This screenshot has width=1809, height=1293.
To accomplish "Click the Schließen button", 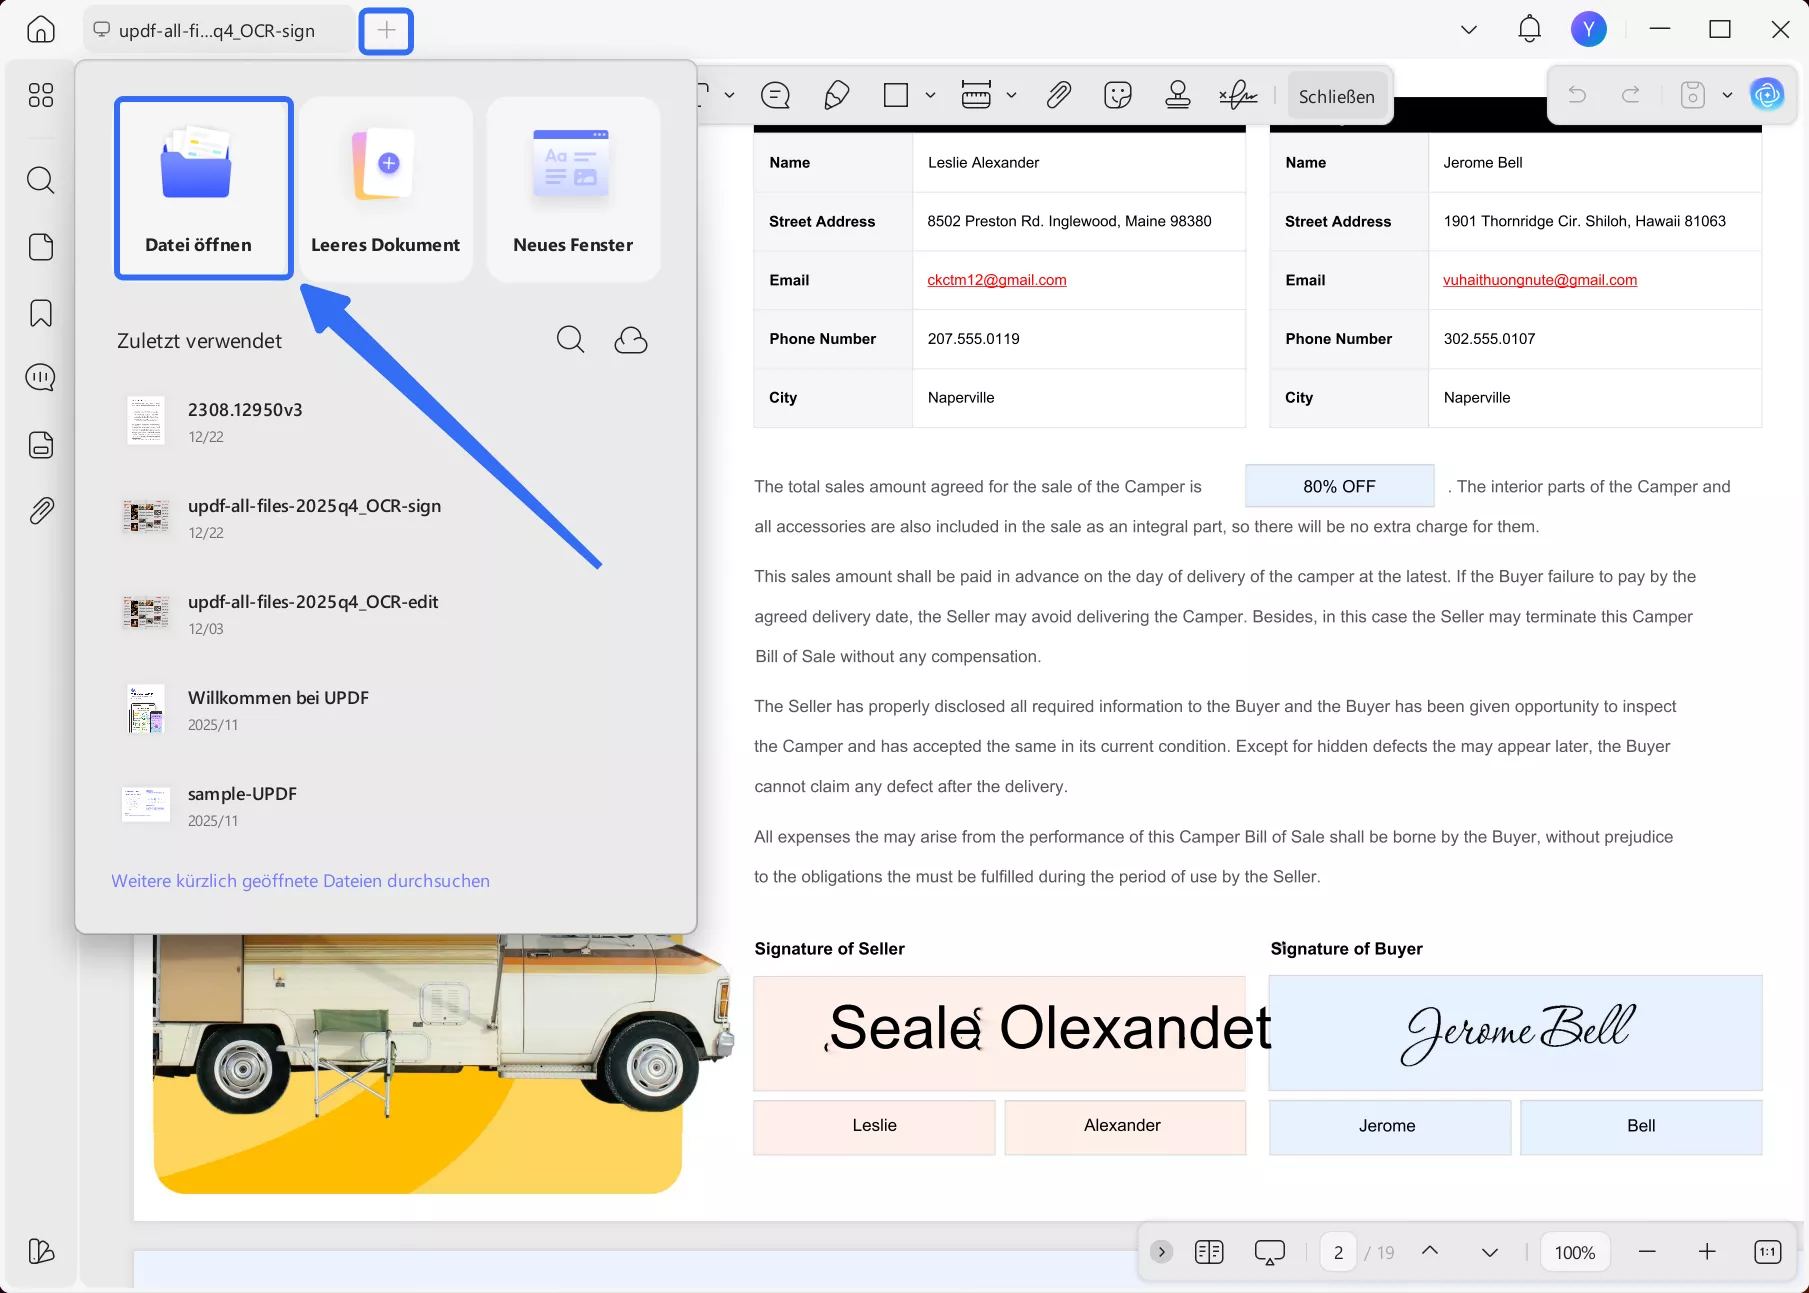I will click(x=1337, y=97).
